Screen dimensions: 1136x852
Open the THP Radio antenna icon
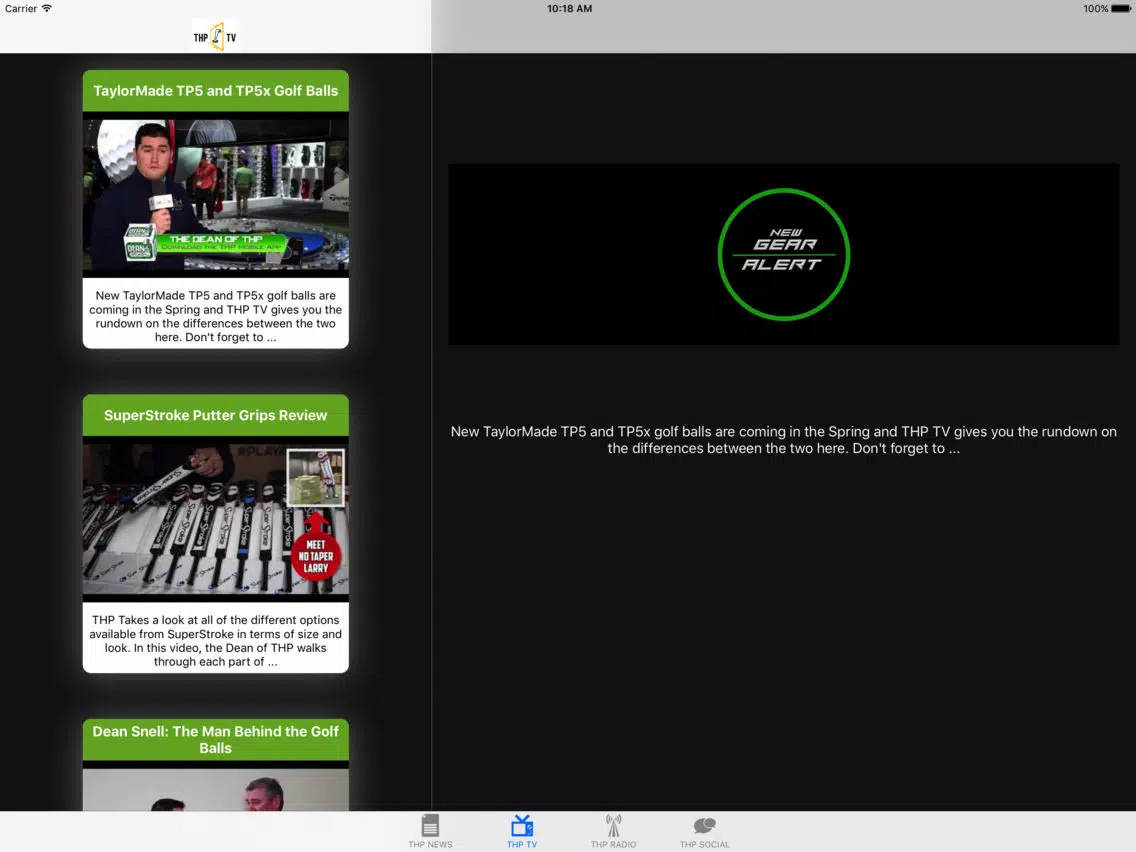pyautogui.click(x=613, y=826)
